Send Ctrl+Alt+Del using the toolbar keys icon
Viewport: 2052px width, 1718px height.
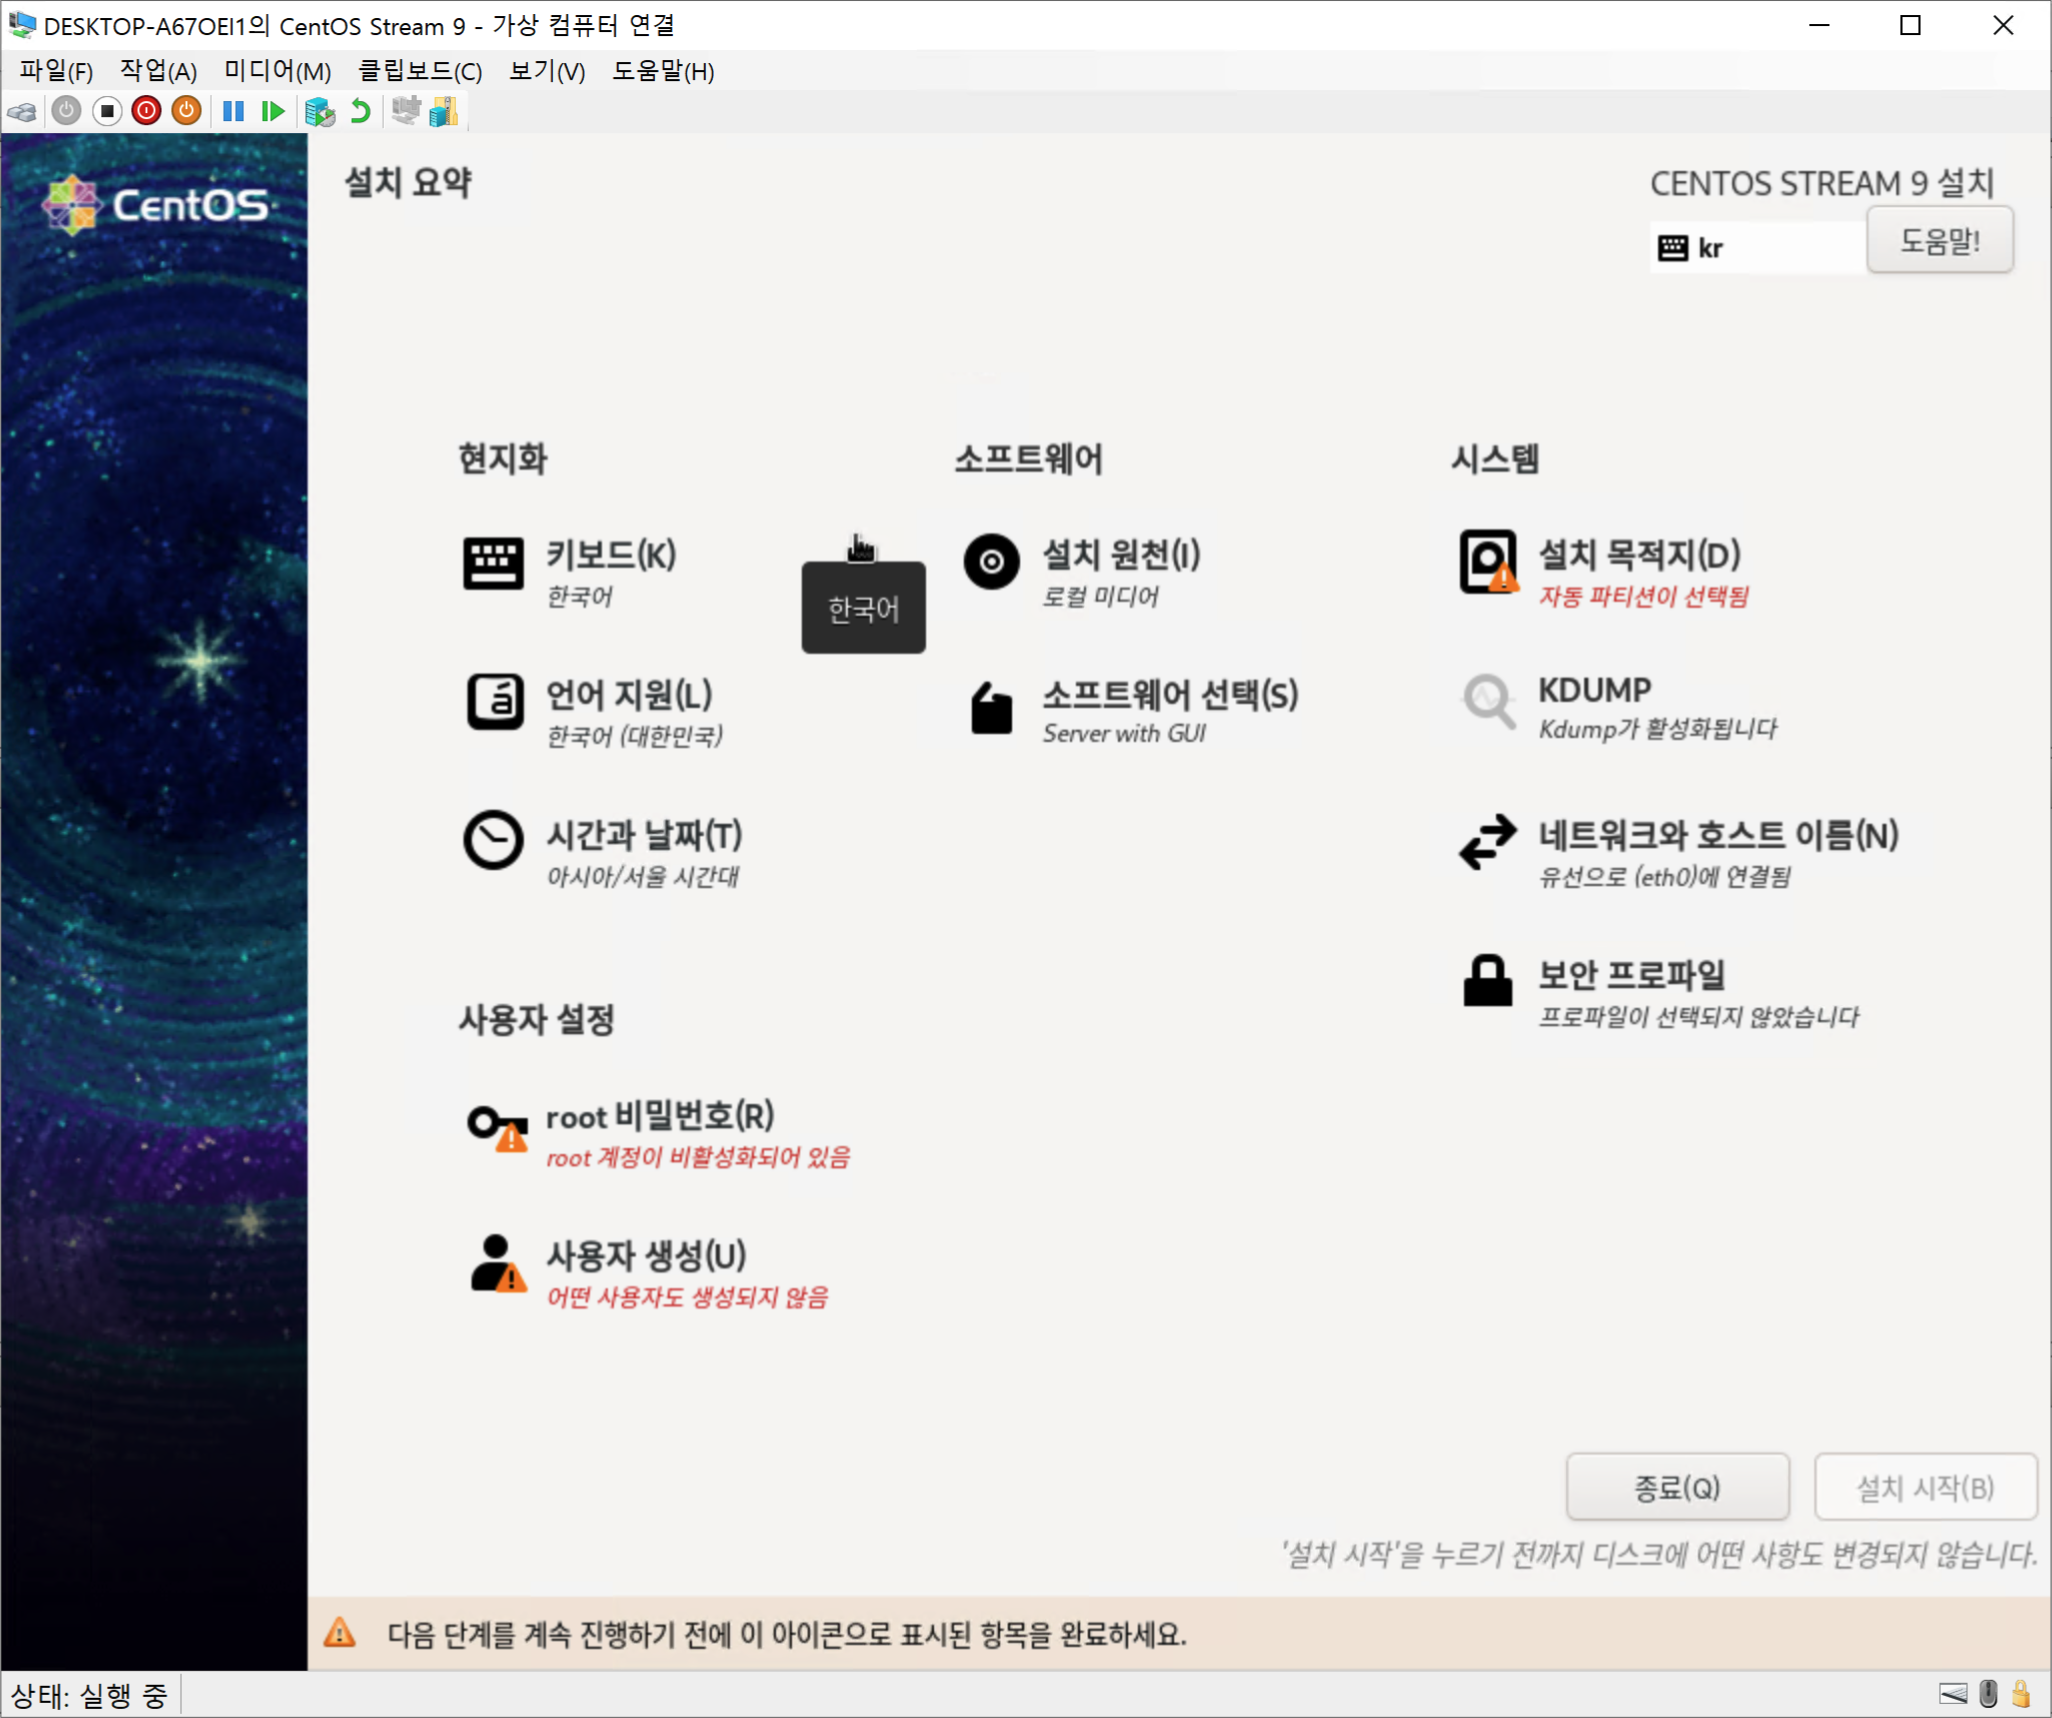[x=22, y=111]
